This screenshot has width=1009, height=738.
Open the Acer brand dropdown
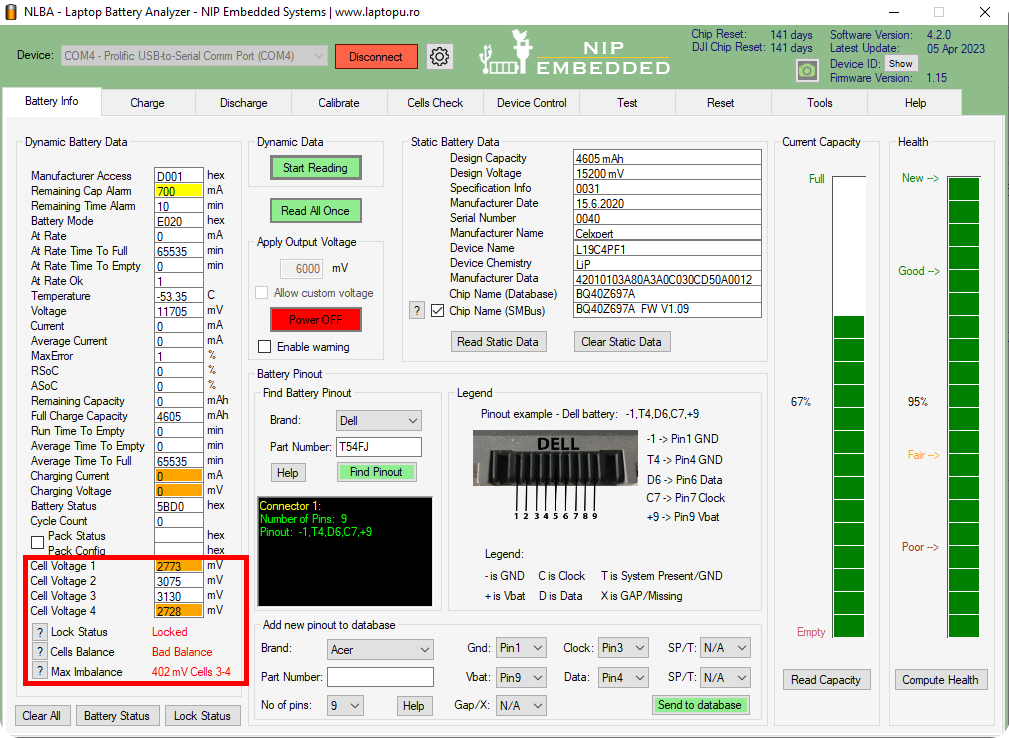pos(380,650)
